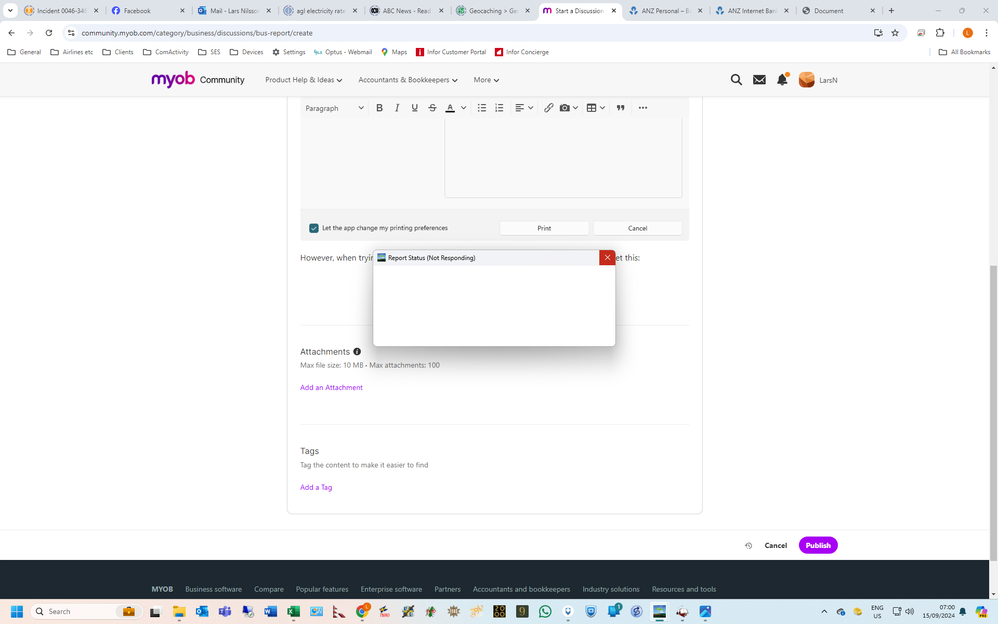Insert a bulleted list
Screen dimensions: 998x624
point(481,108)
